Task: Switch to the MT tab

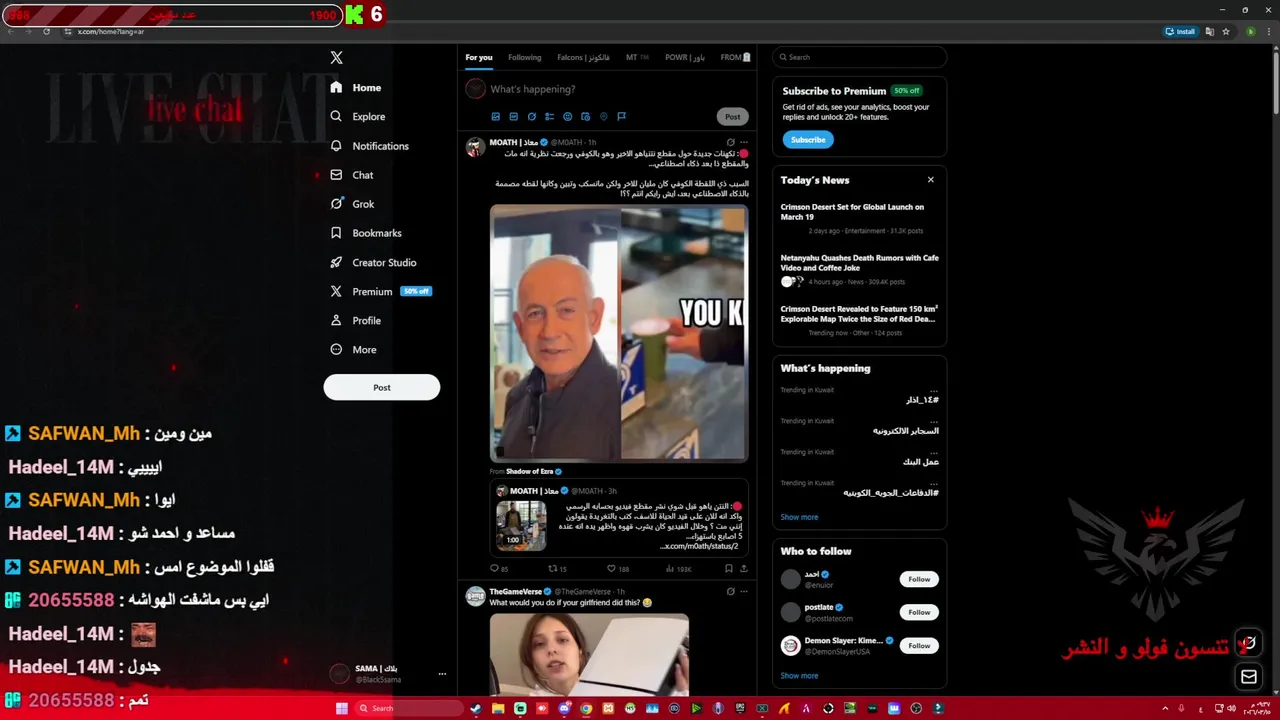Action: coord(637,57)
